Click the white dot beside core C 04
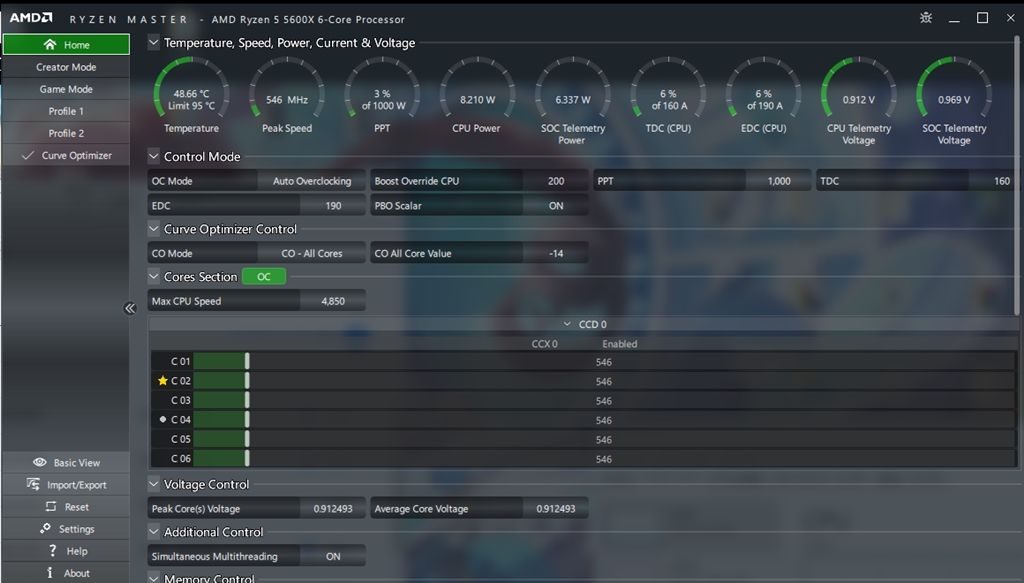The width and height of the screenshot is (1024, 583). pos(163,419)
